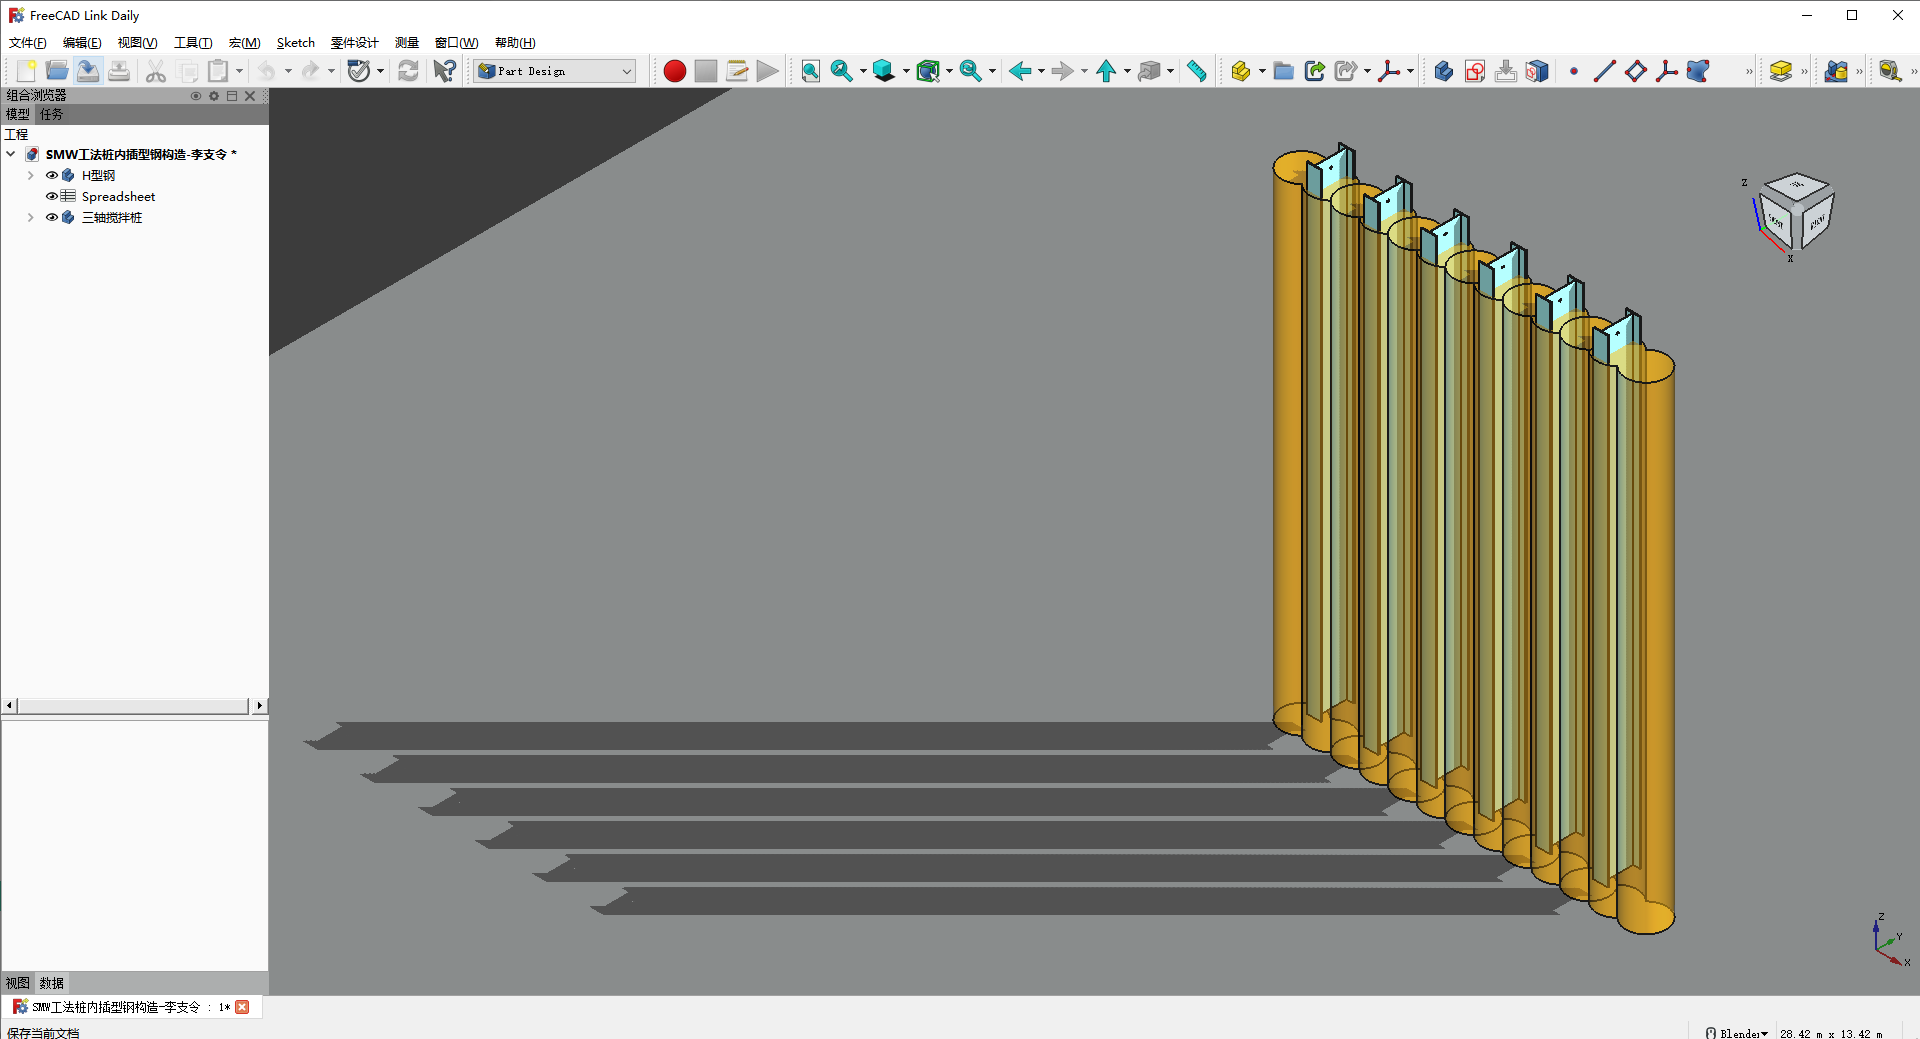Start macro recording with red circle
The height and width of the screenshot is (1039, 1920).
pyautogui.click(x=675, y=71)
